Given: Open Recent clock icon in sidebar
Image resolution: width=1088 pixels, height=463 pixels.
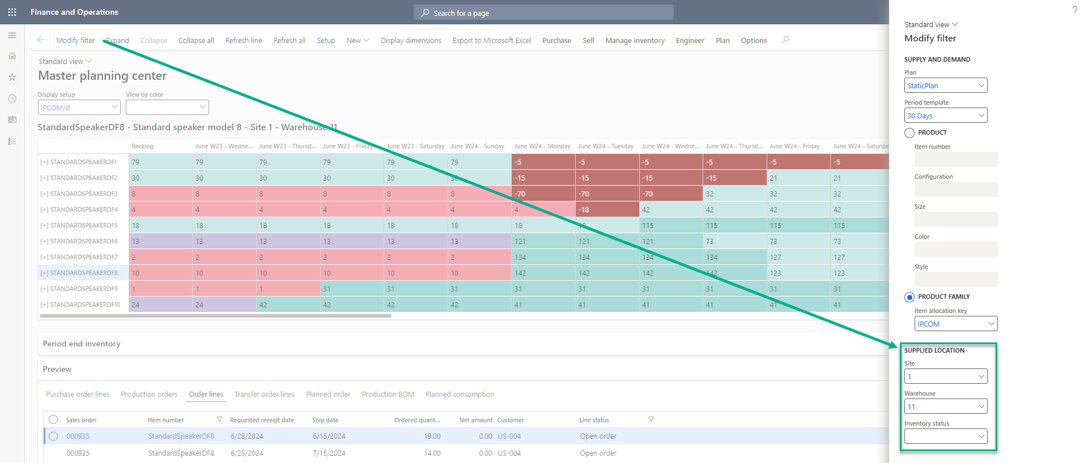Looking at the screenshot, I should pyautogui.click(x=12, y=99).
